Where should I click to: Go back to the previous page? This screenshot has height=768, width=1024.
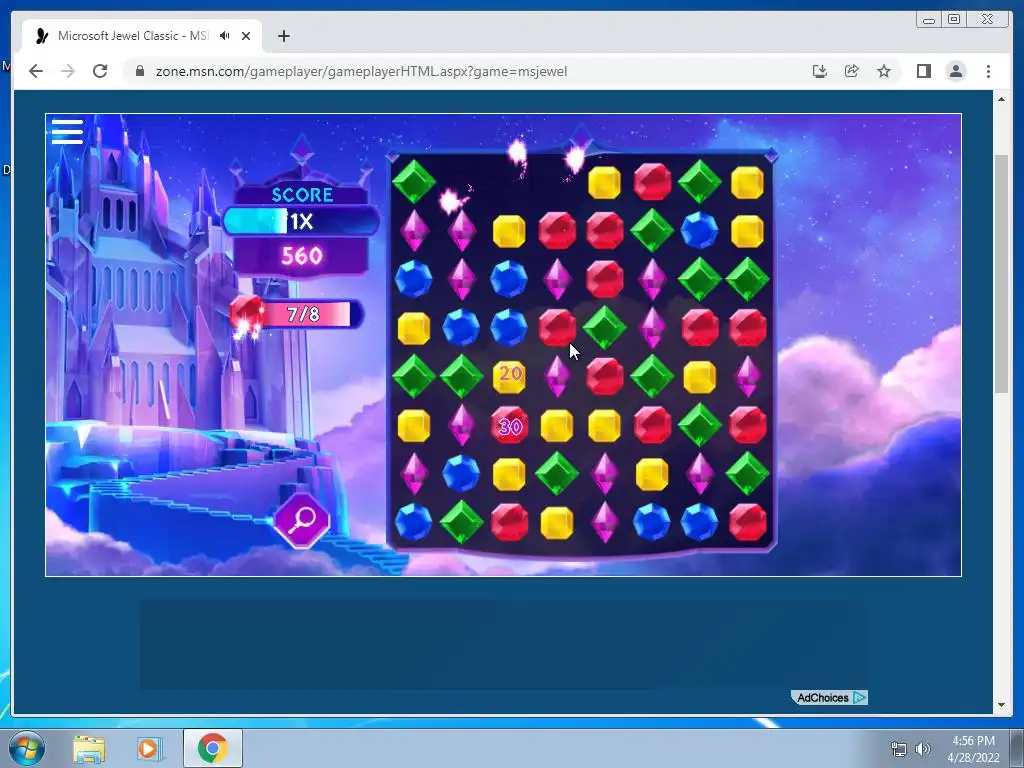click(x=36, y=71)
